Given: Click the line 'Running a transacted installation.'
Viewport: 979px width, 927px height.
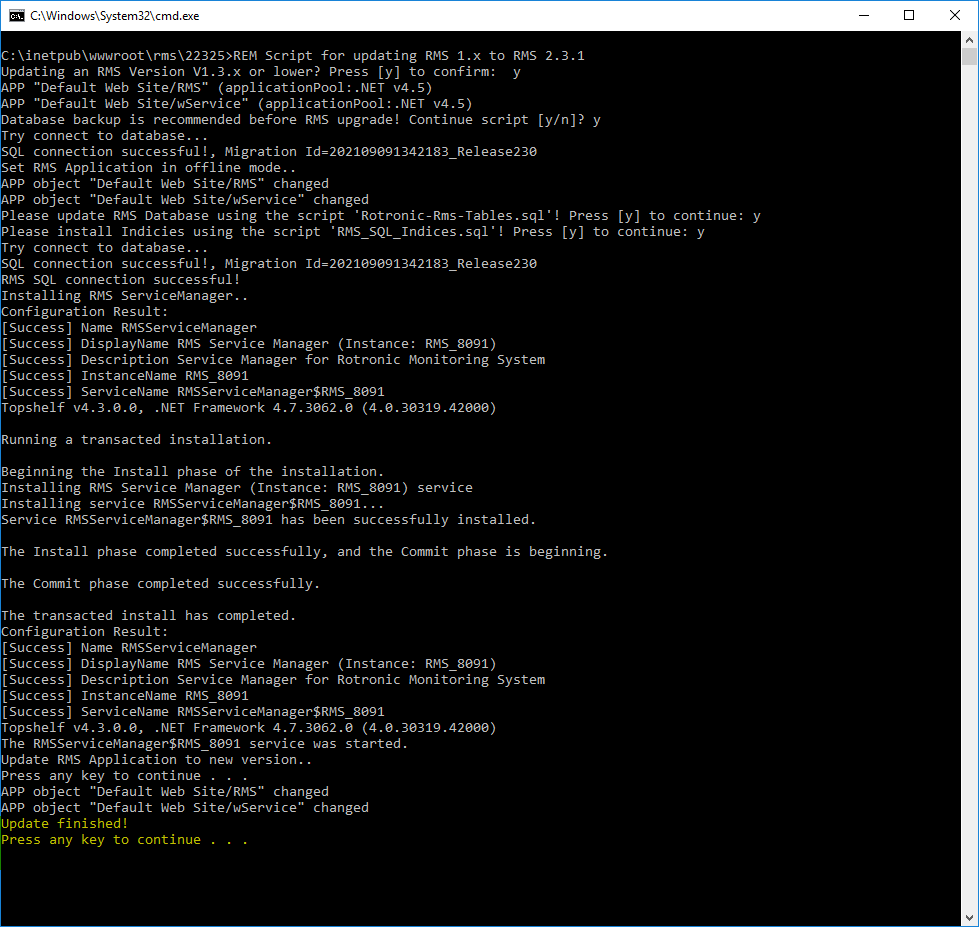Looking at the screenshot, I should point(136,439).
